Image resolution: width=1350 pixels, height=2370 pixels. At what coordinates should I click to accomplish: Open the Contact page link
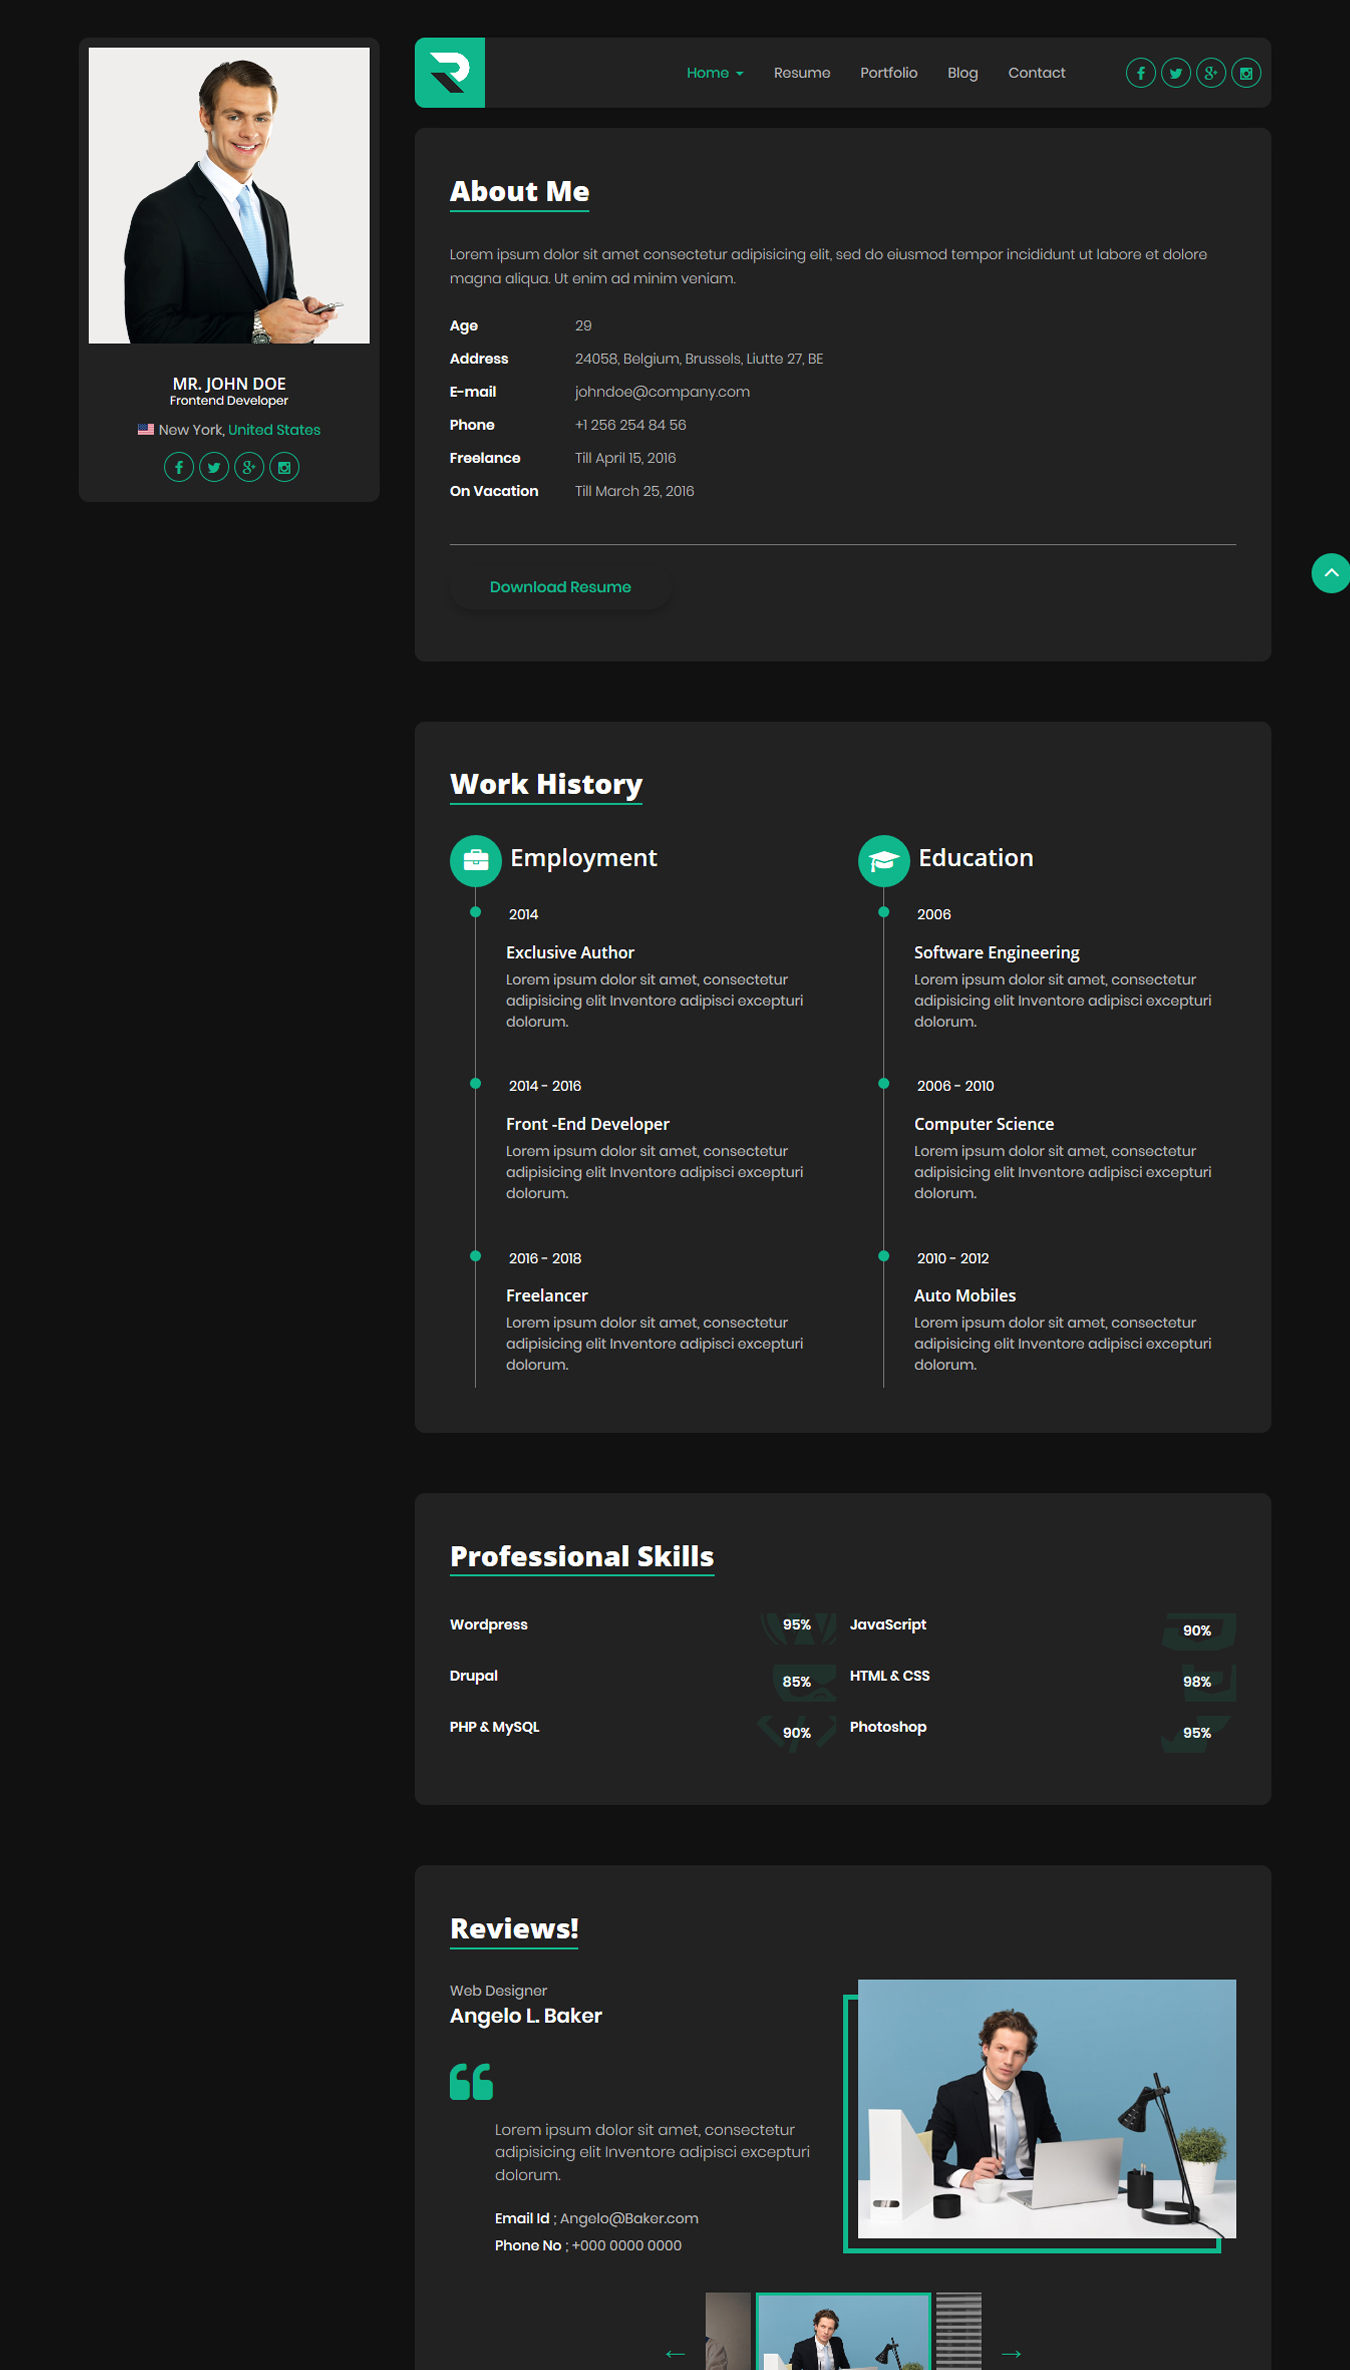click(1036, 73)
